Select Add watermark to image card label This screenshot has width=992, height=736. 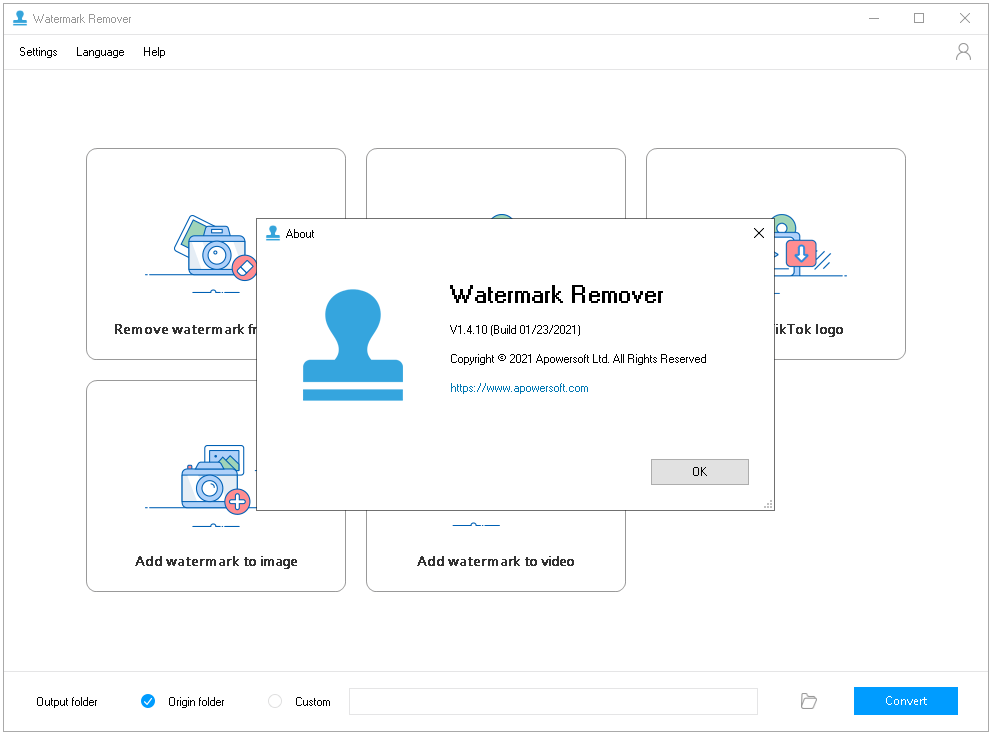[216, 561]
